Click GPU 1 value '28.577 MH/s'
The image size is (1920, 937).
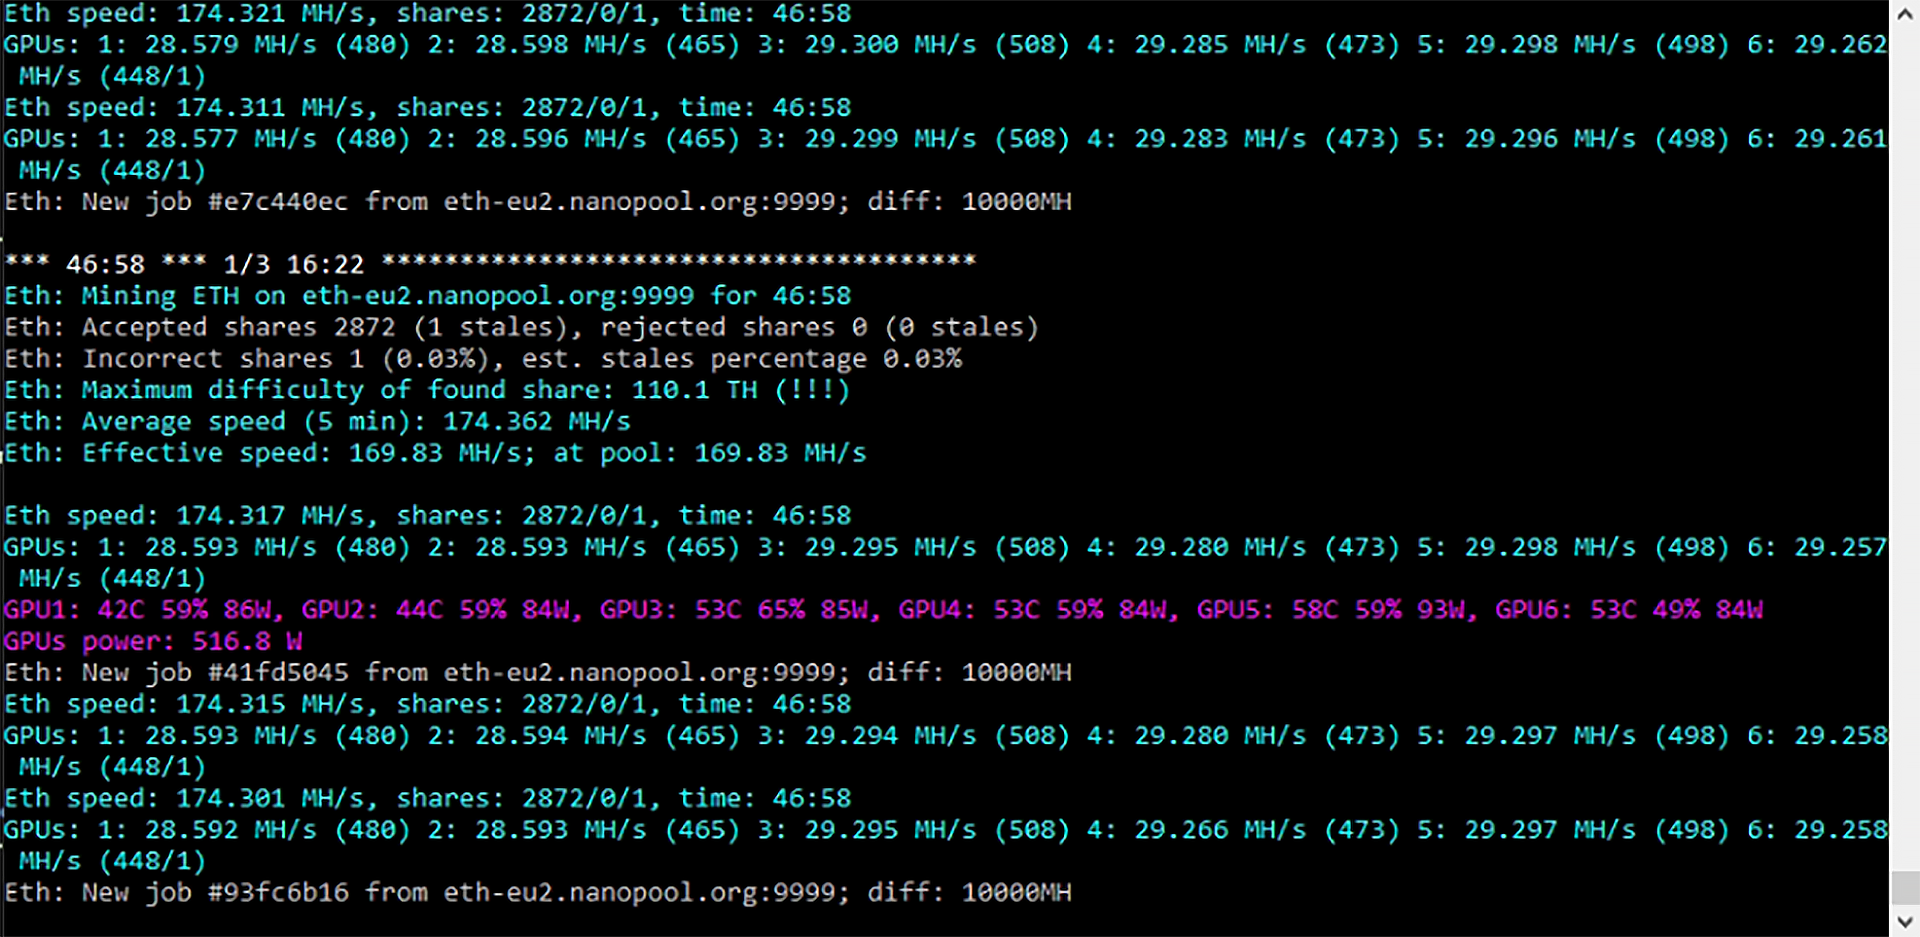pos(231,139)
